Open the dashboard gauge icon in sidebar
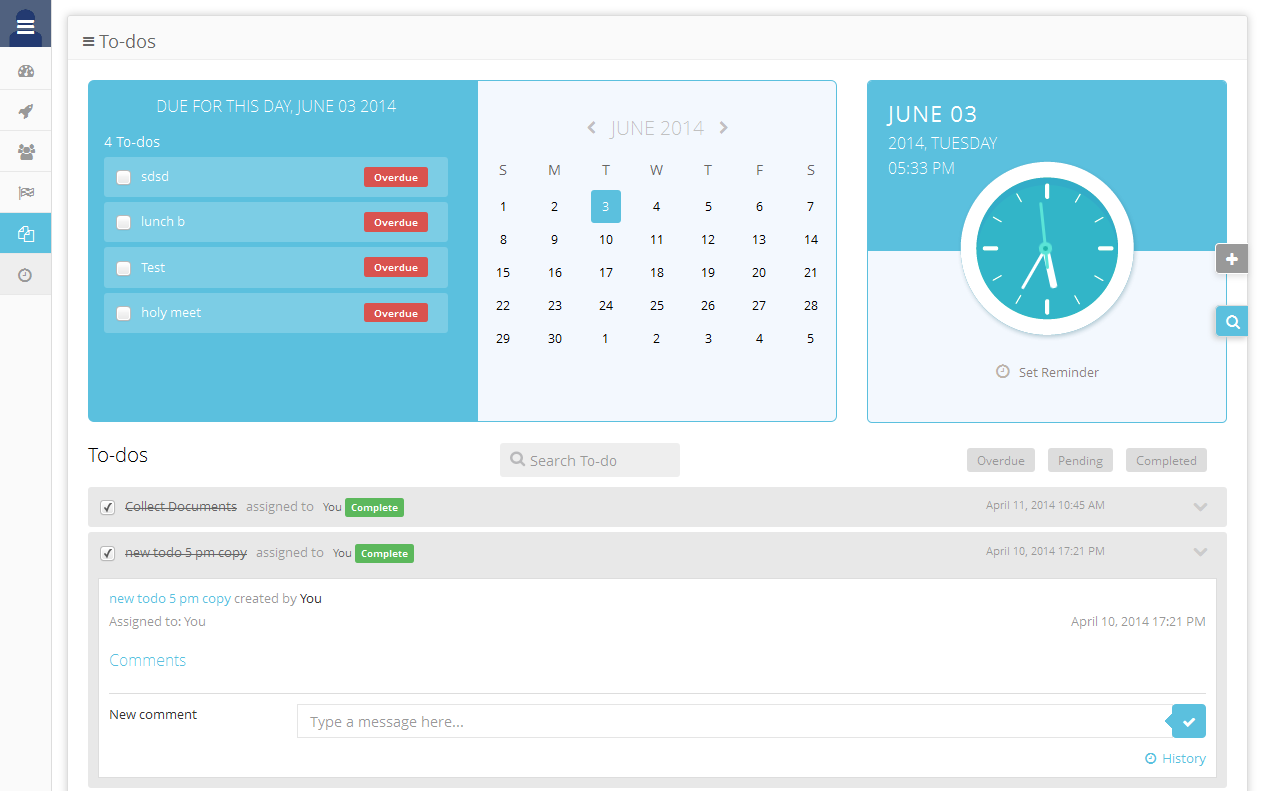This screenshot has width=1263, height=791. (26, 71)
